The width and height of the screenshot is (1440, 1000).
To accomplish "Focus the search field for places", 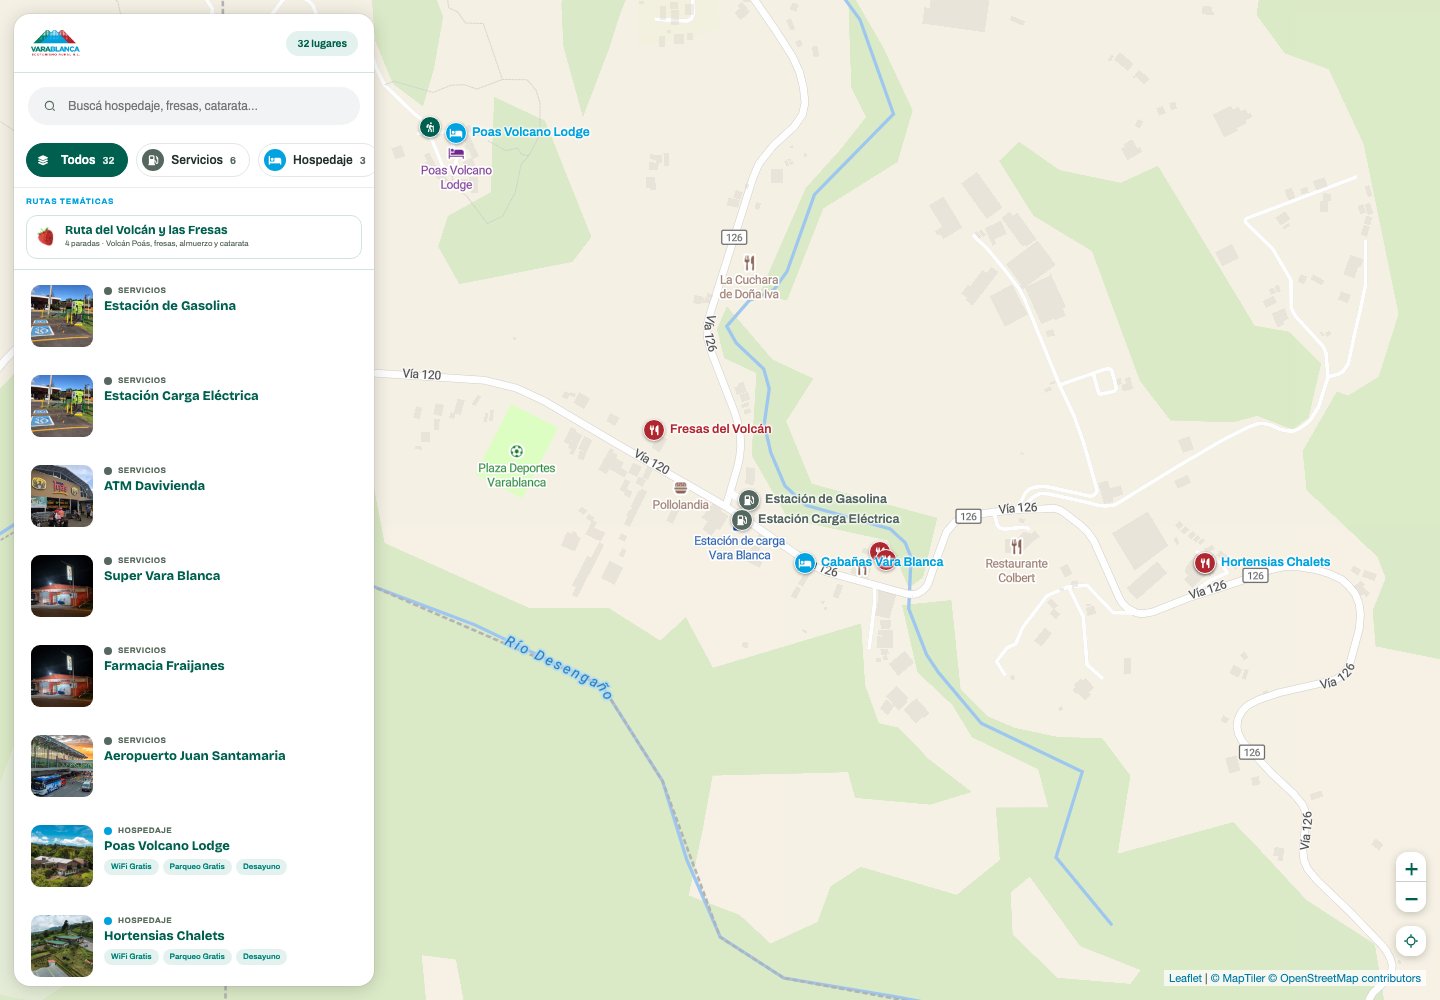I will [194, 106].
